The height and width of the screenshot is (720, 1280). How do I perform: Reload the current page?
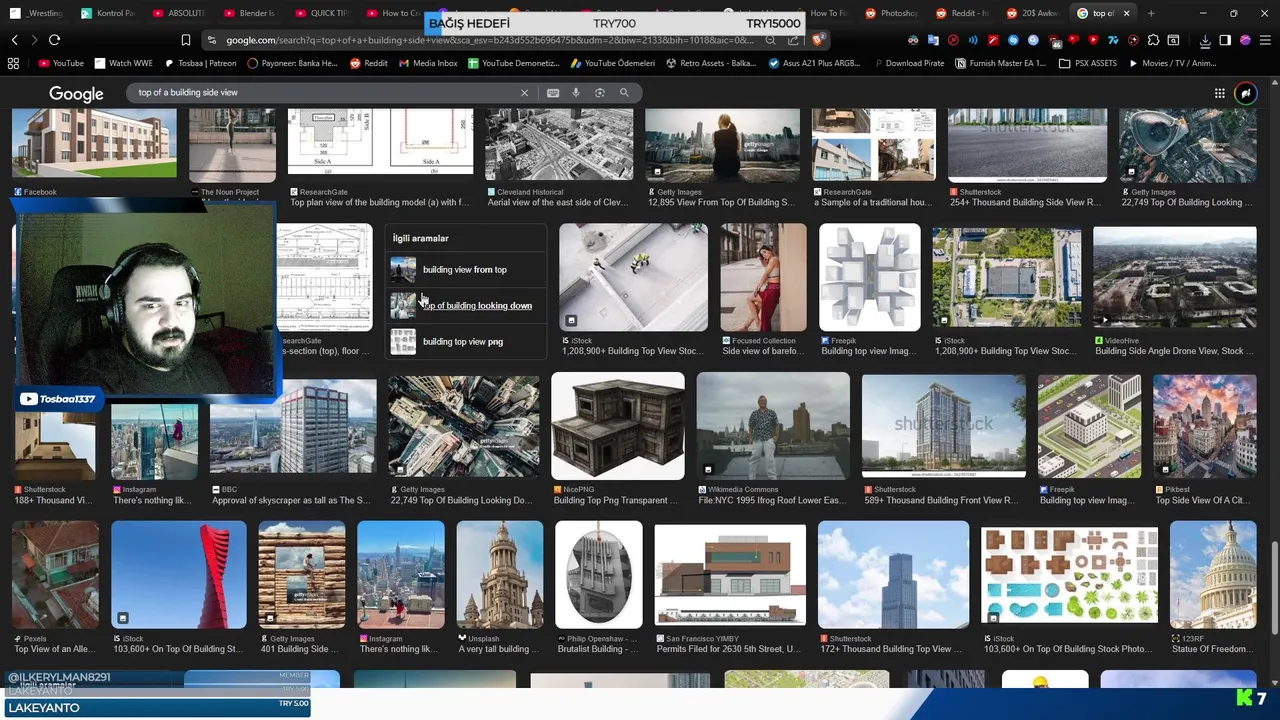(54, 40)
